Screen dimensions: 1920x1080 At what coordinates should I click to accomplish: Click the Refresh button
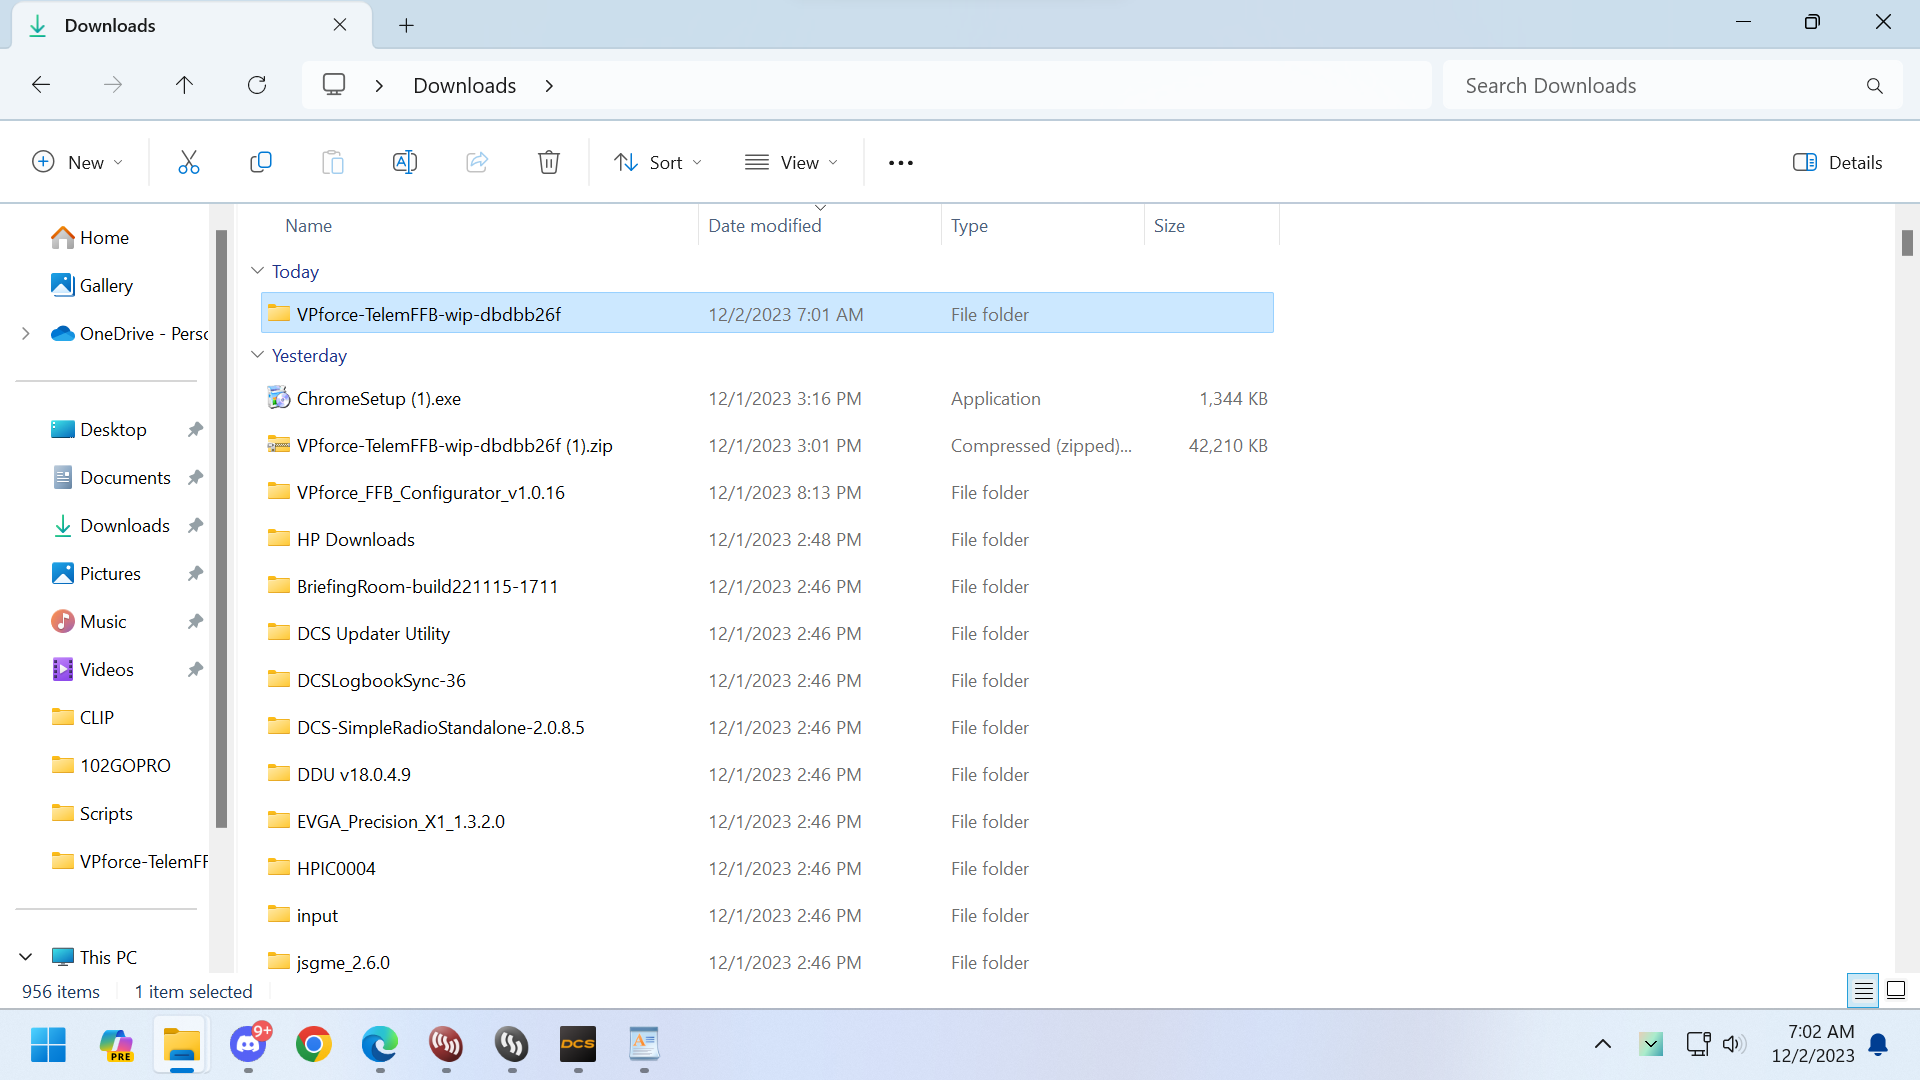[257, 85]
